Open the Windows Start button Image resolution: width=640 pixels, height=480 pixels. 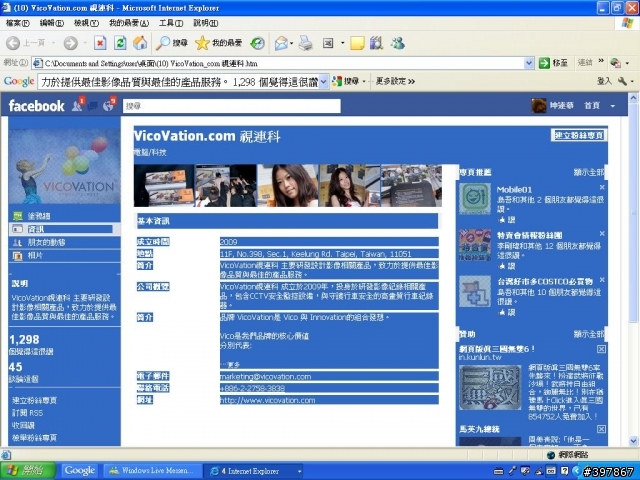[x=28, y=471]
